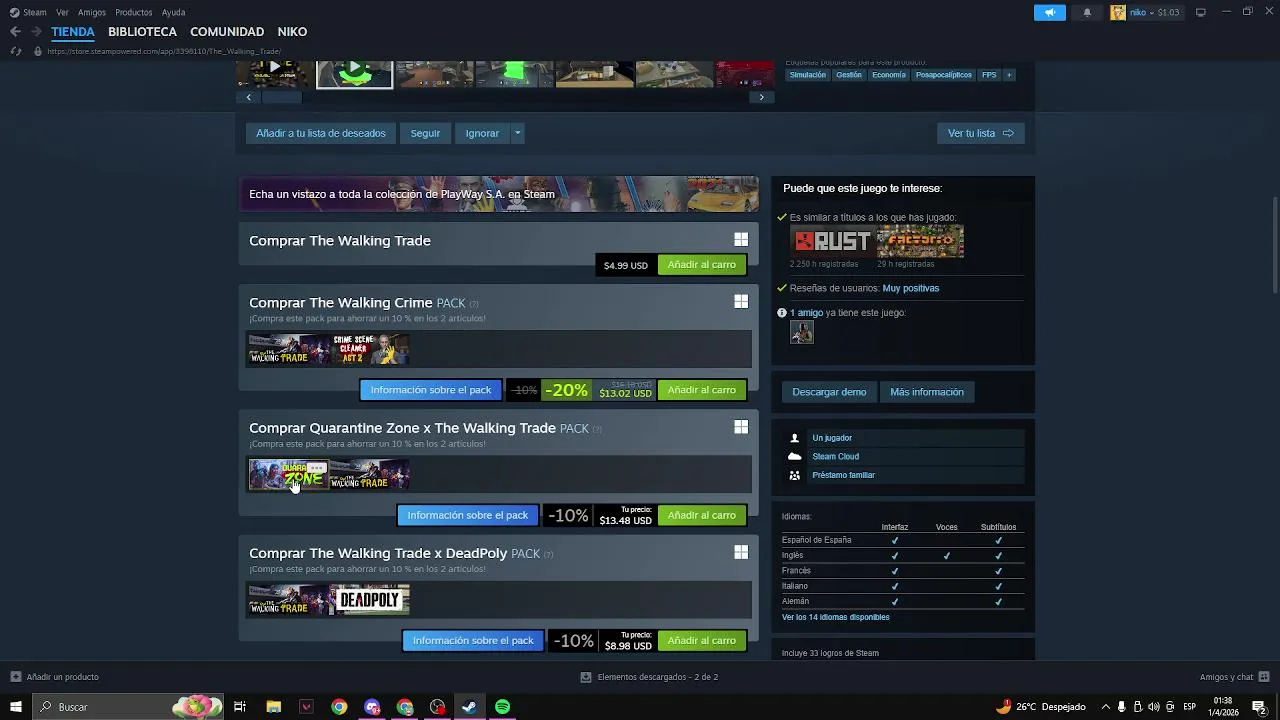The image size is (1280, 720).
Task: Click Windows icon on Comprar The Walking Trade
Action: coord(741,240)
